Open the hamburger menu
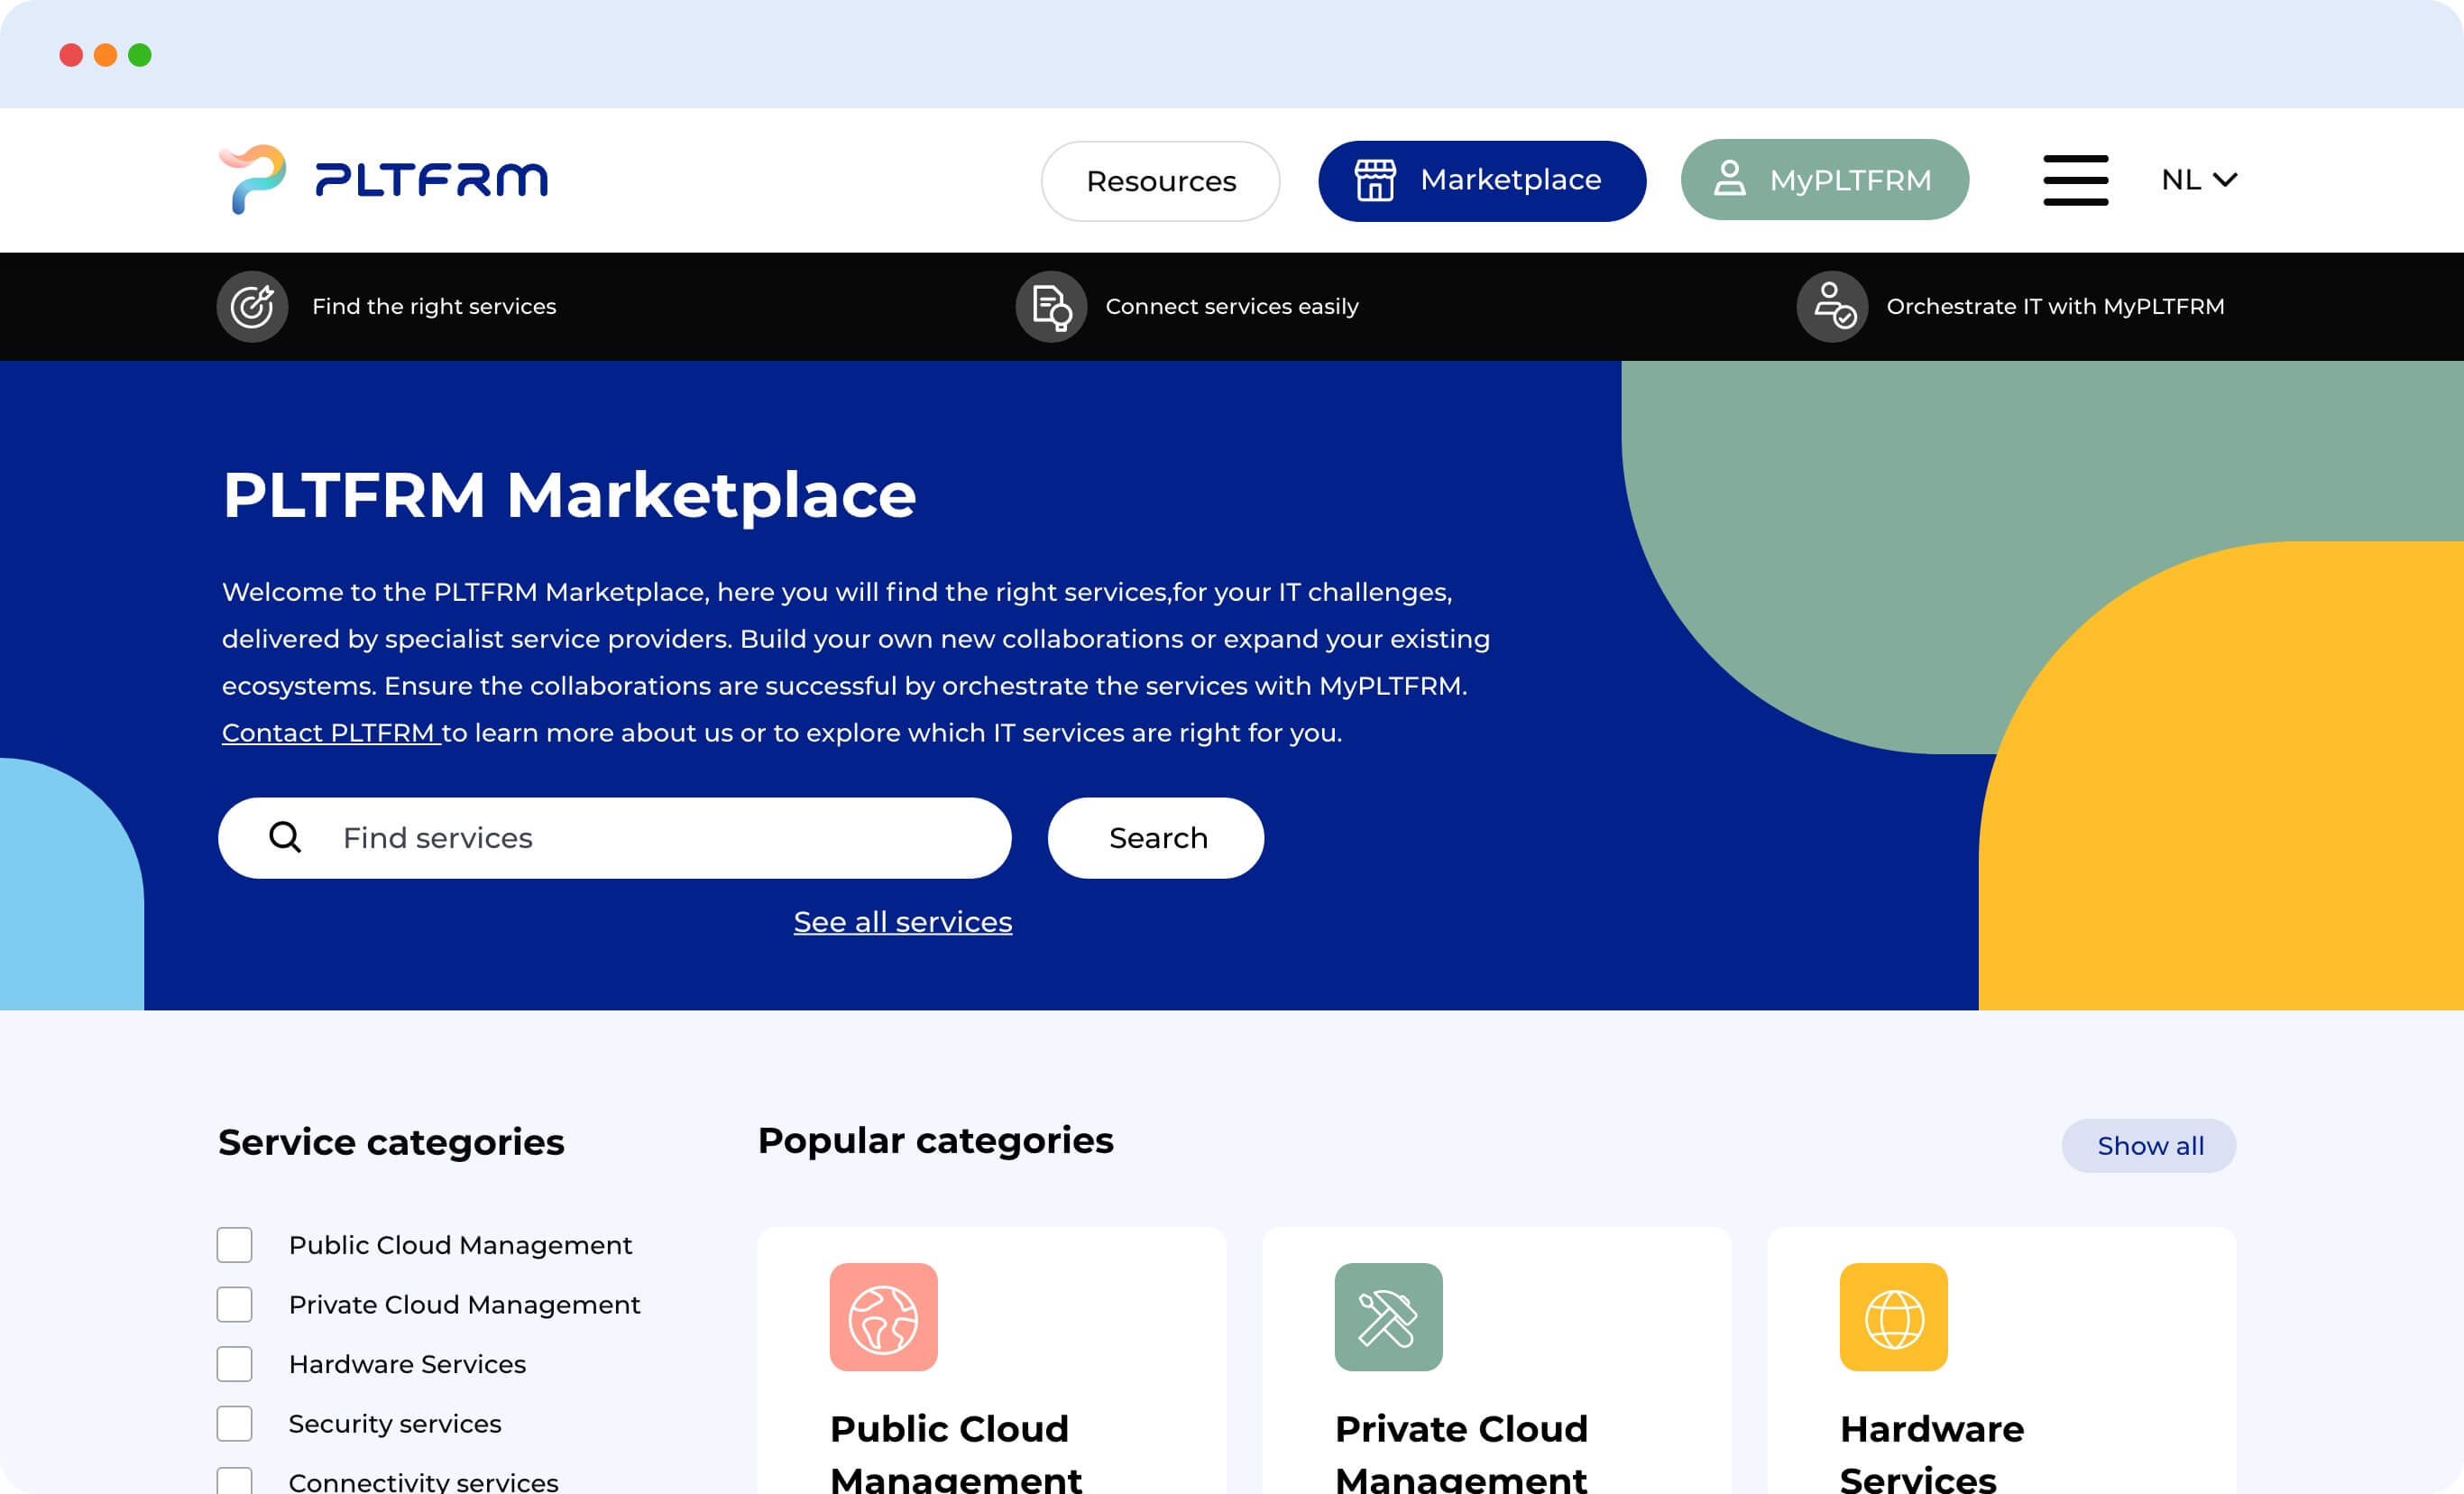The width and height of the screenshot is (2464, 1494). [2075, 180]
